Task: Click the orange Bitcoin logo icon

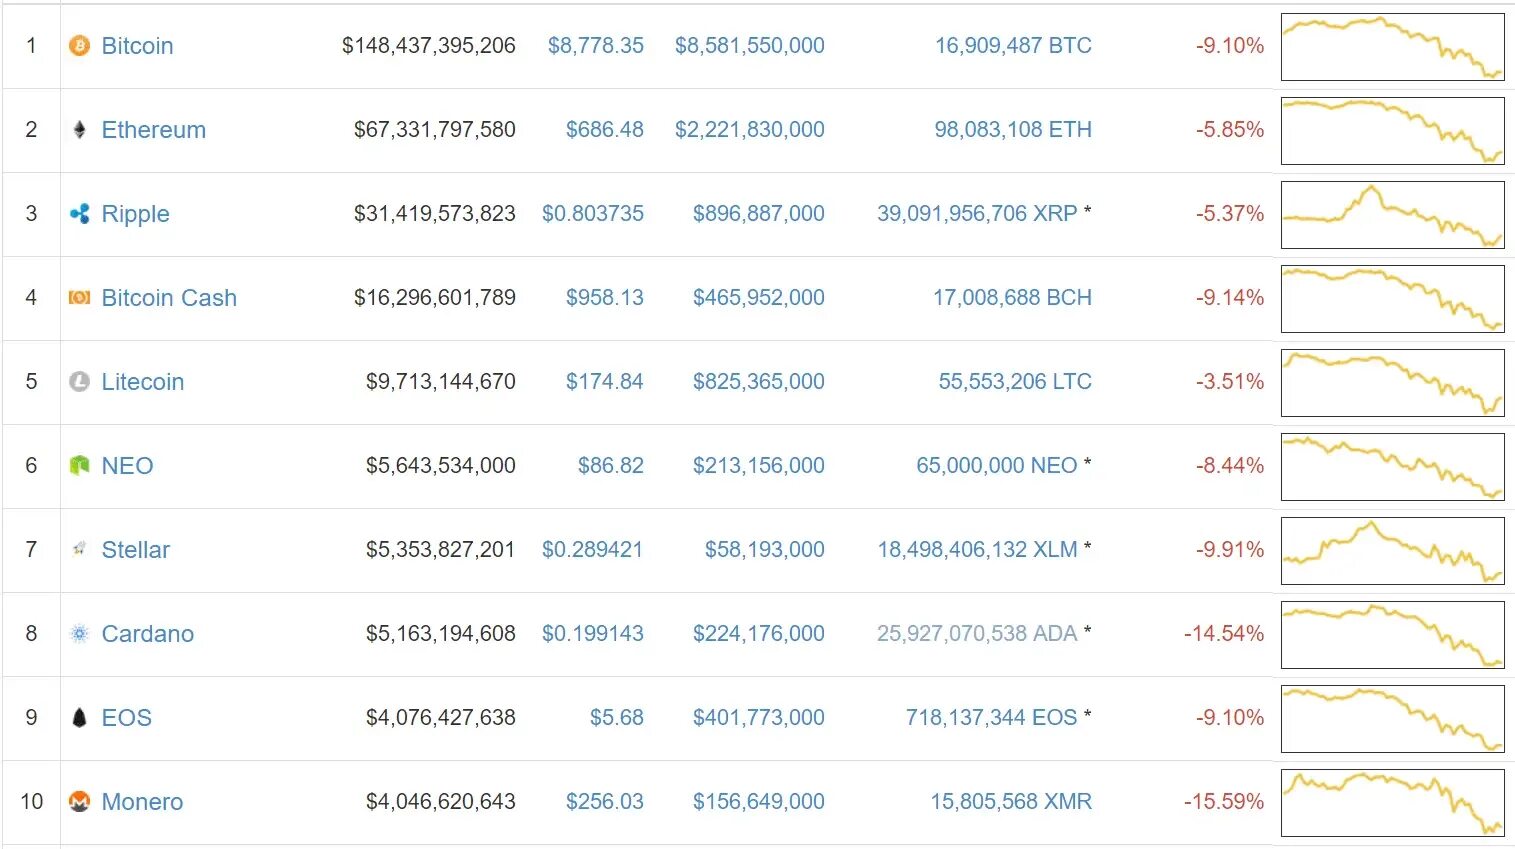Action: point(79,46)
